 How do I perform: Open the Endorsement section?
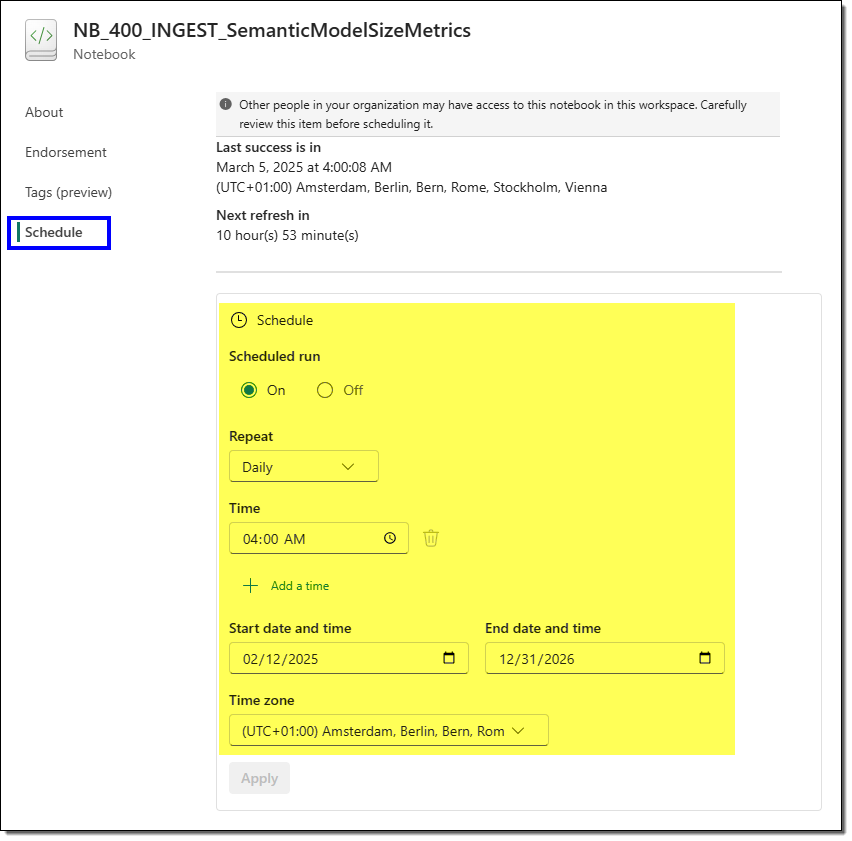pyautogui.click(x=65, y=152)
